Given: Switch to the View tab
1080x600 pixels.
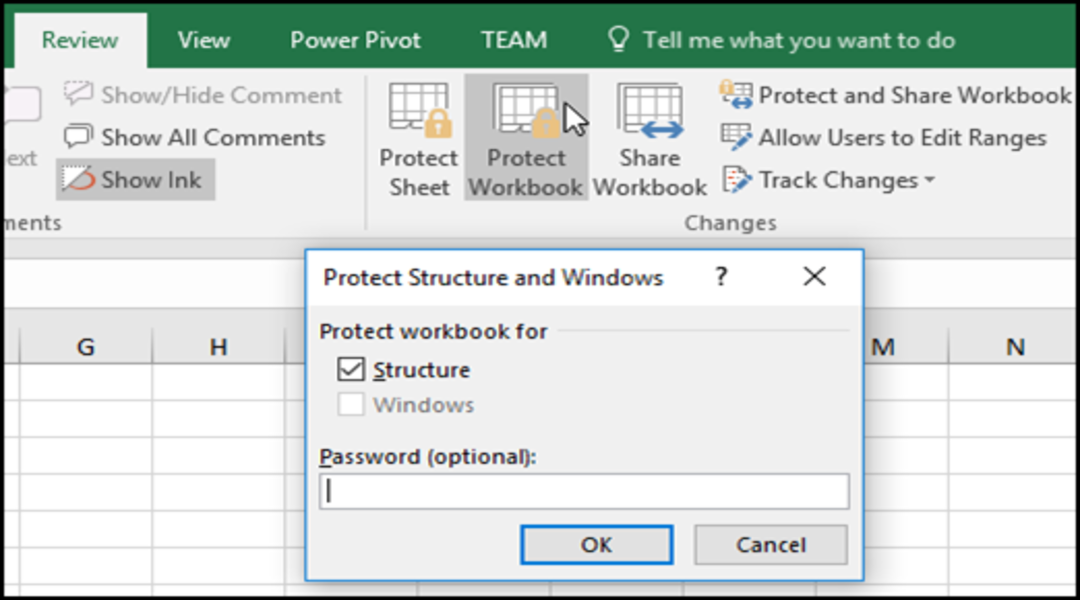Looking at the screenshot, I should click(x=204, y=40).
